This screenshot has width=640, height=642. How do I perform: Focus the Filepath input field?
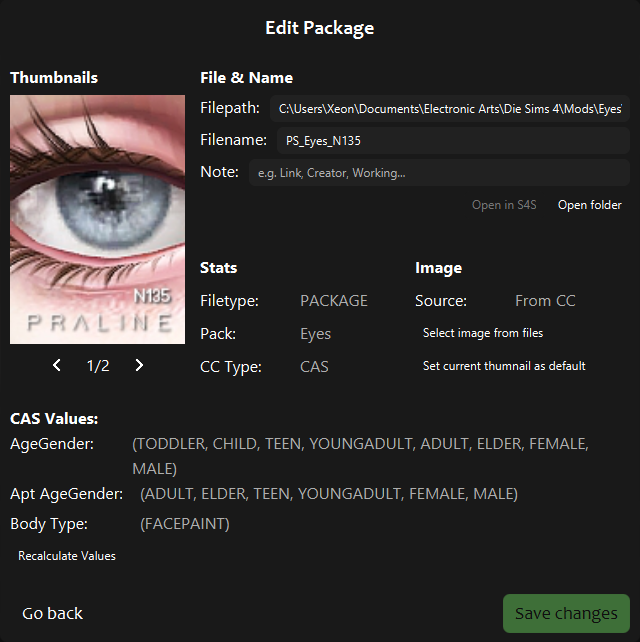(450, 109)
